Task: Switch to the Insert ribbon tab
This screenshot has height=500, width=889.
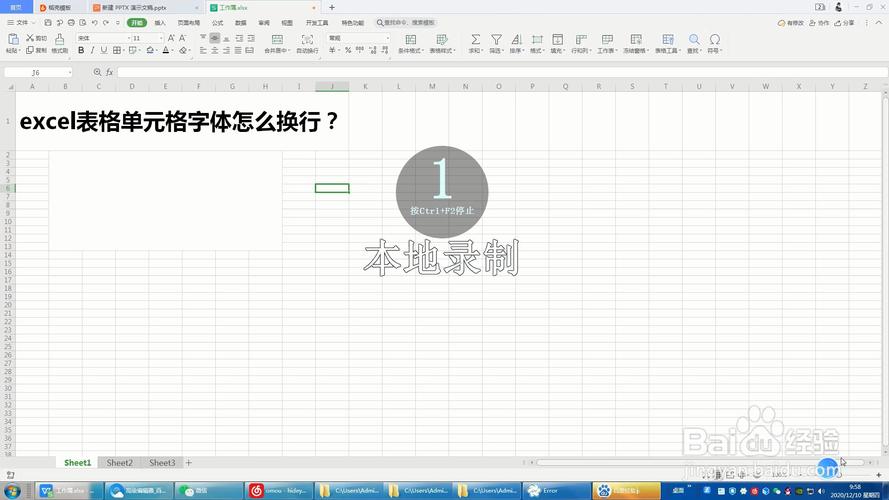Action: click(x=160, y=23)
